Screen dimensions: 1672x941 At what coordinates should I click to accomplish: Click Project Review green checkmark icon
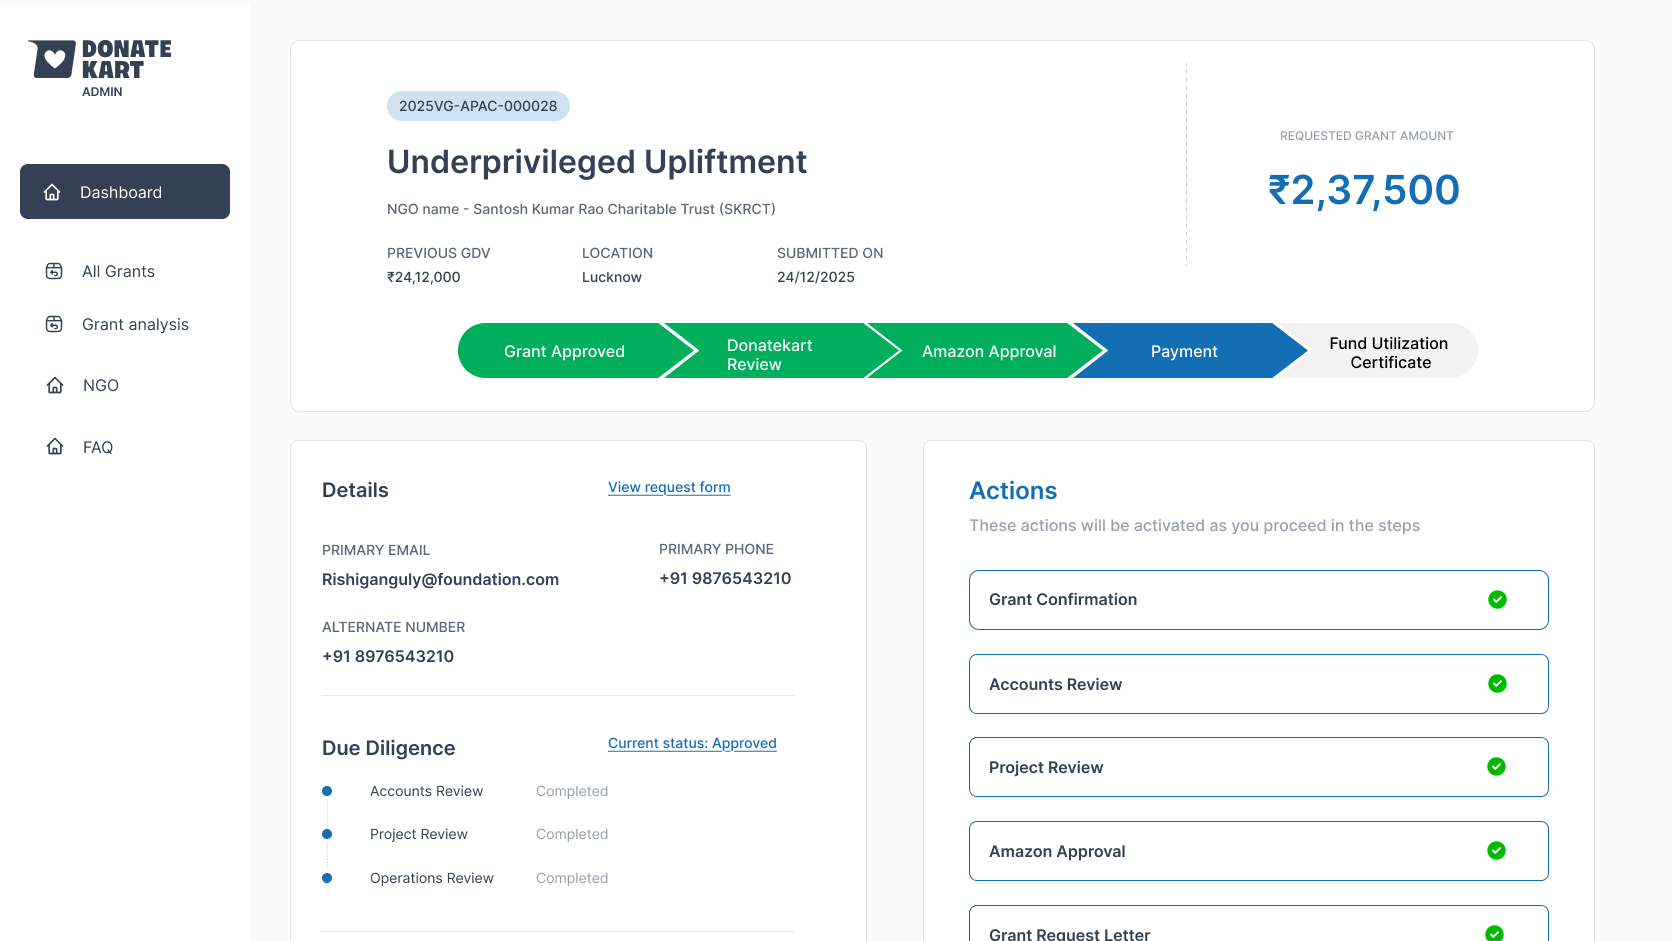pos(1496,766)
